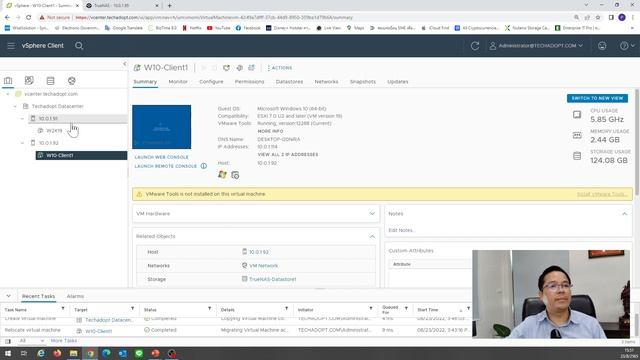The width and height of the screenshot is (640, 360).
Task: Switch to Storage inventory view
Action: click(x=50, y=80)
